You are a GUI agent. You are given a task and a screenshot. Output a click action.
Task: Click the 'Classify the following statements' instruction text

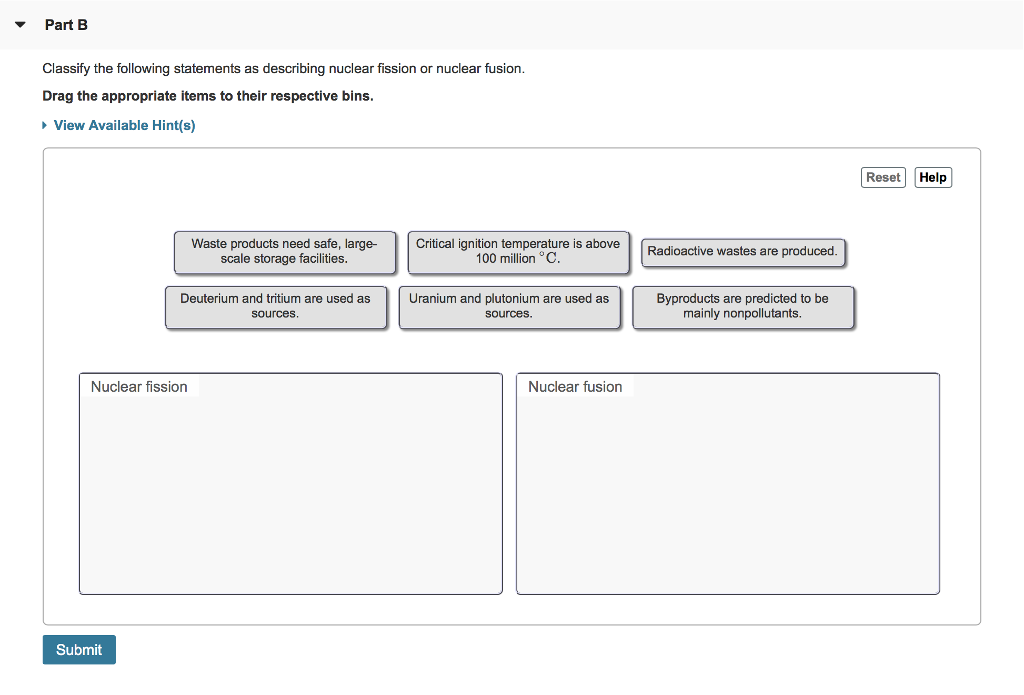coord(283,69)
